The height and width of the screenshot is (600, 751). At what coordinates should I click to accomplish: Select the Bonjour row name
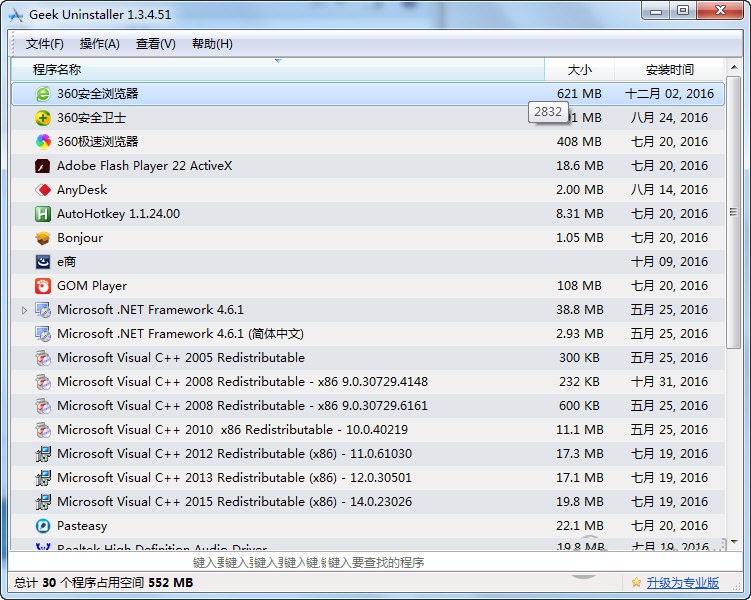[80, 238]
